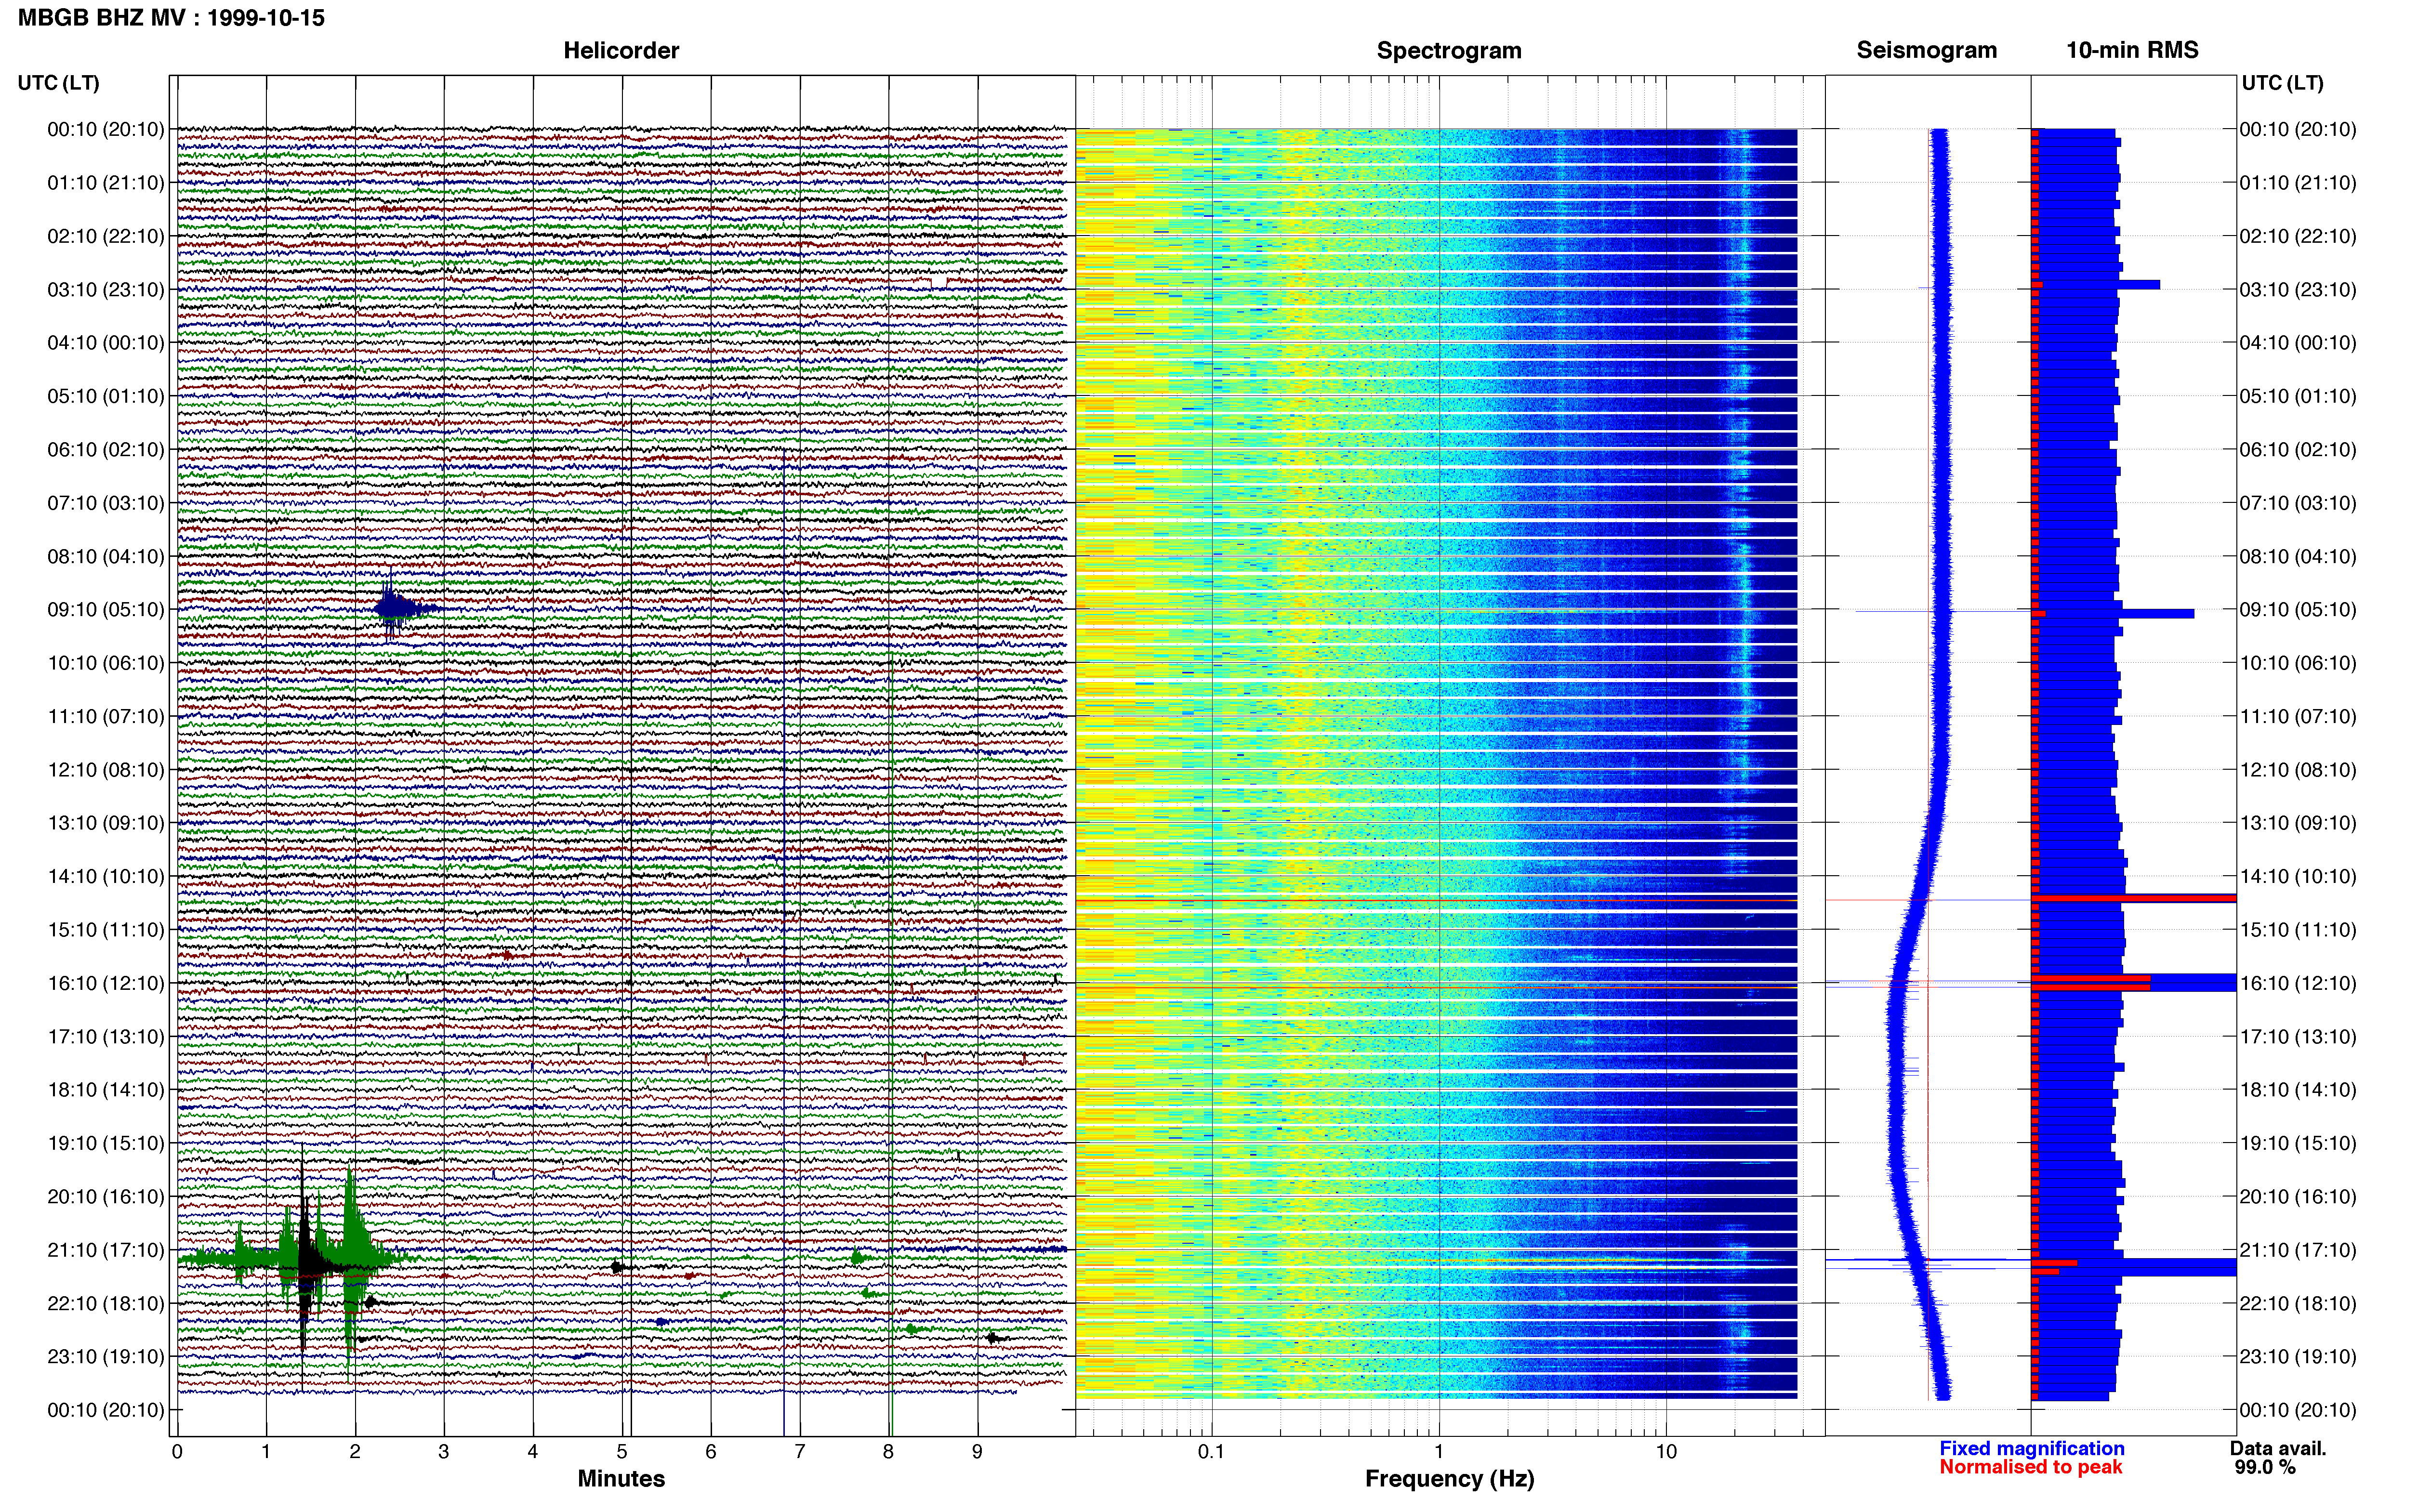This screenshot has width=2418, height=1512.
Task: Click the left time label '03:10 (23:10)'
Action: 105,290
